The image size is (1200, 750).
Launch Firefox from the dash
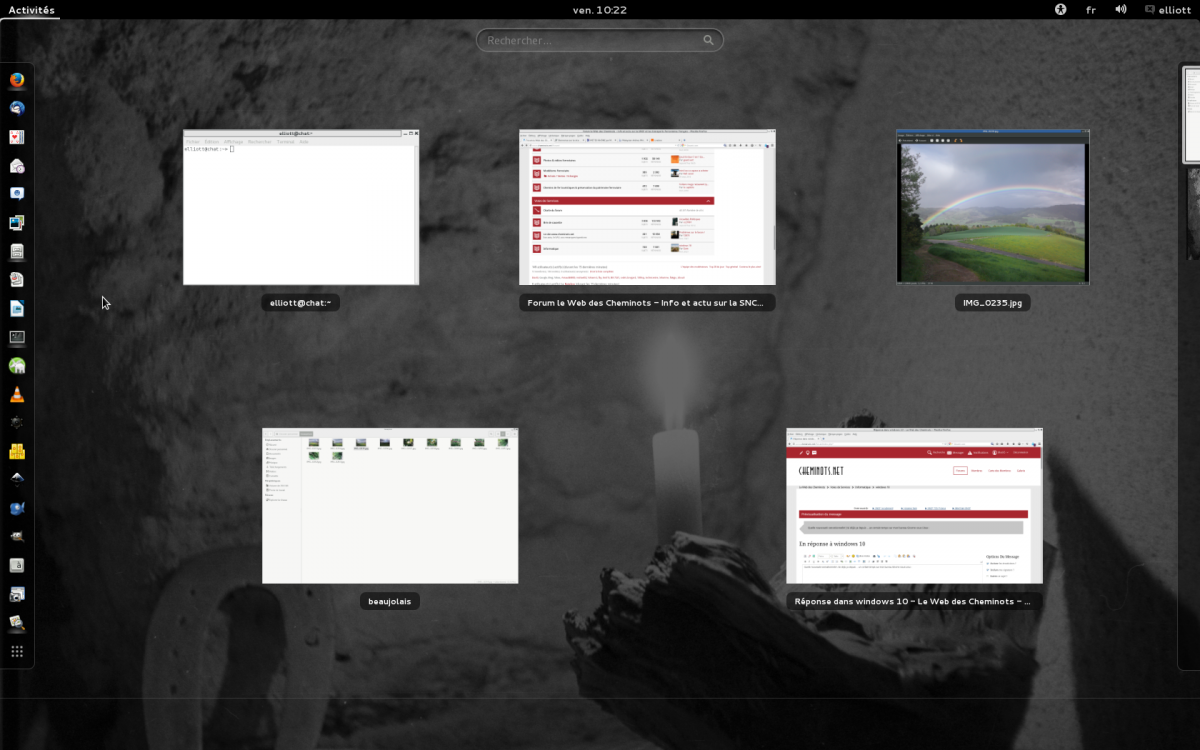pyautogui.click(x=17, y=80)
